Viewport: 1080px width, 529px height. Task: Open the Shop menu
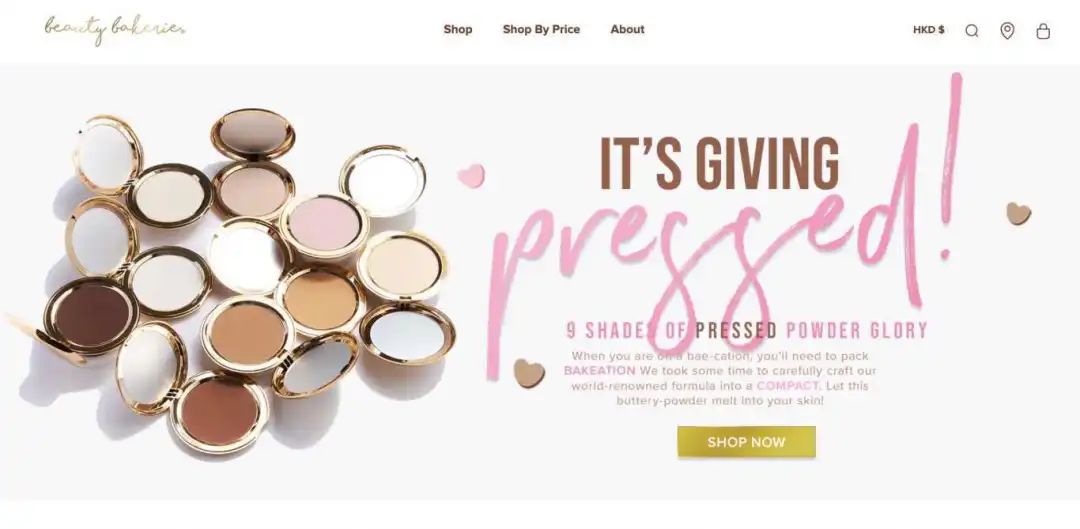[458, 30]
